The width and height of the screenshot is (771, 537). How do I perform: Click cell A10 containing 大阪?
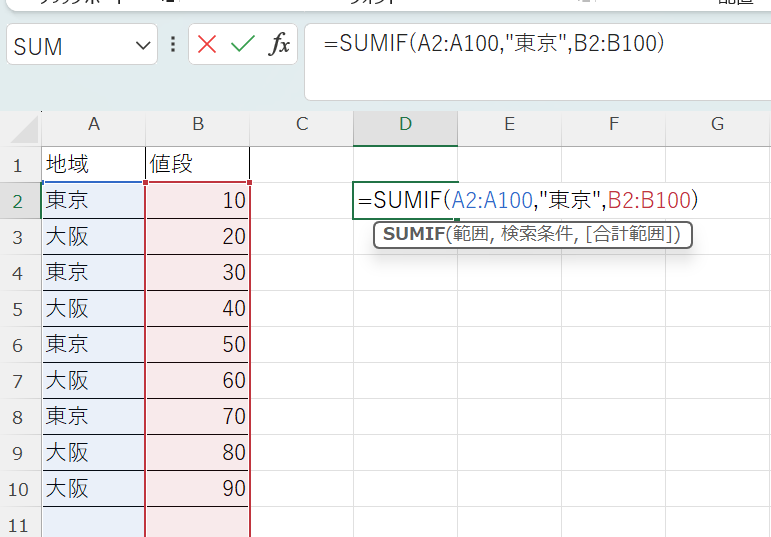click(x=94, y=489)
